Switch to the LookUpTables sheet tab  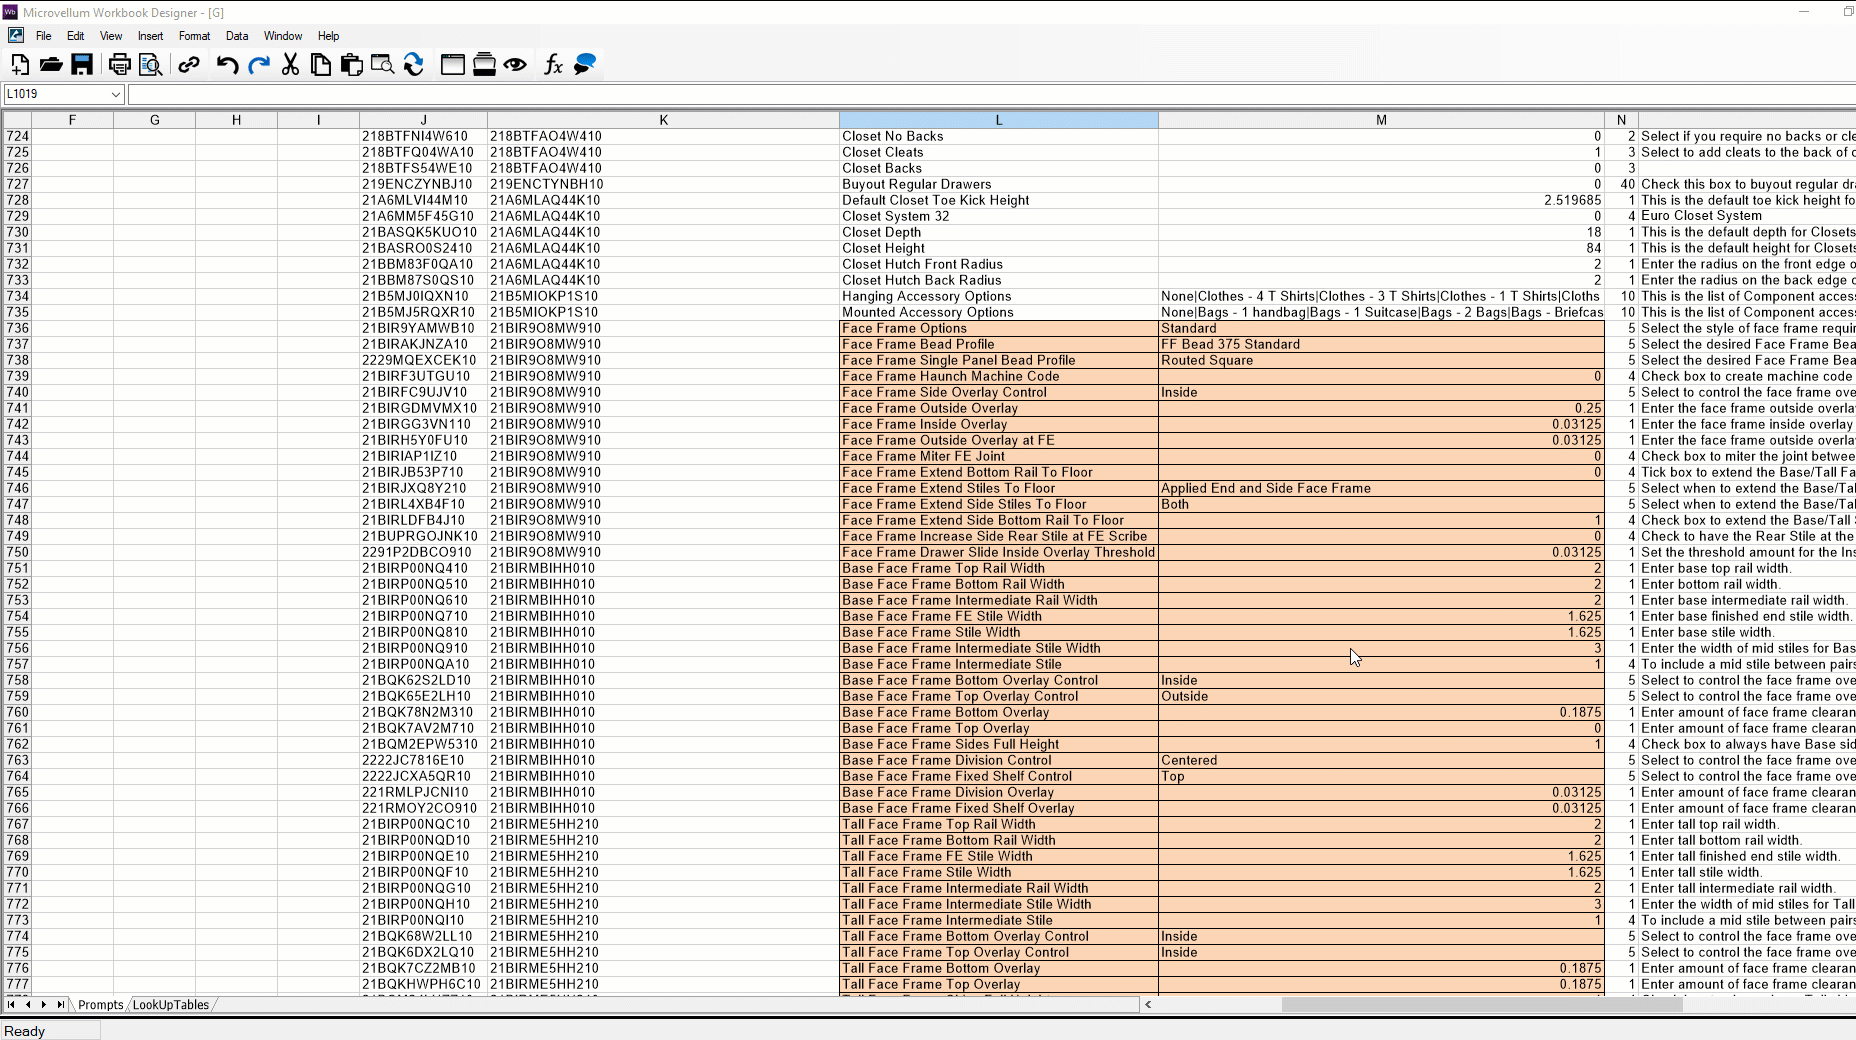[x=171, y=1005]
